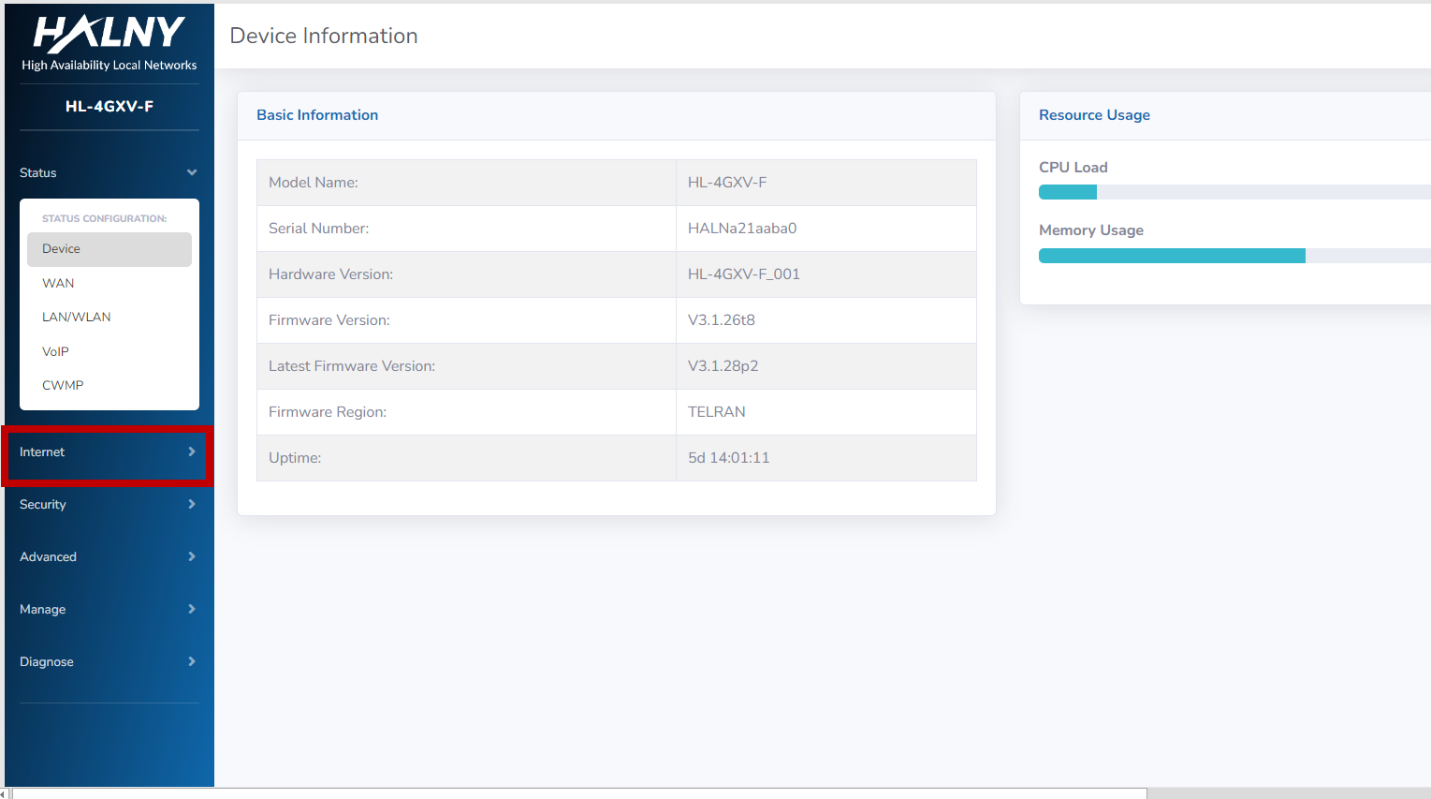Expand the Internet menu chevron
The width and height of the screenshot is (1431, 799).
[192, 452]
